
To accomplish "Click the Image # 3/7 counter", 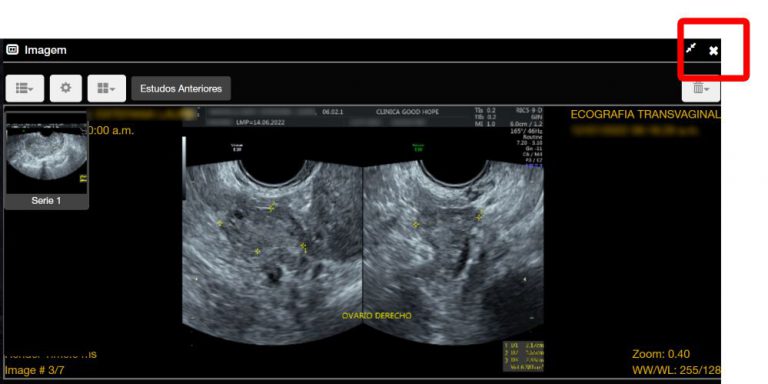I will coord(34,370).
